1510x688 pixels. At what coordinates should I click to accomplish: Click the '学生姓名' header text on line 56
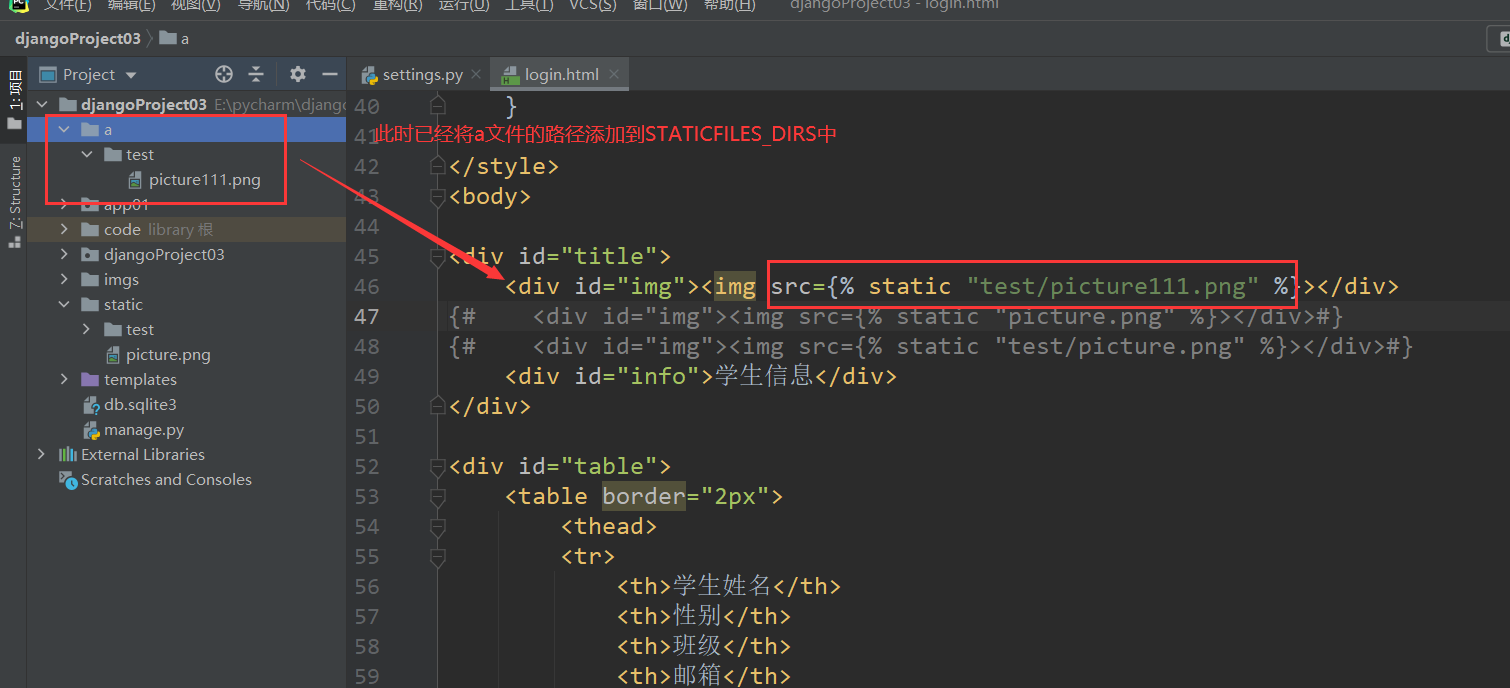[722, 586]
